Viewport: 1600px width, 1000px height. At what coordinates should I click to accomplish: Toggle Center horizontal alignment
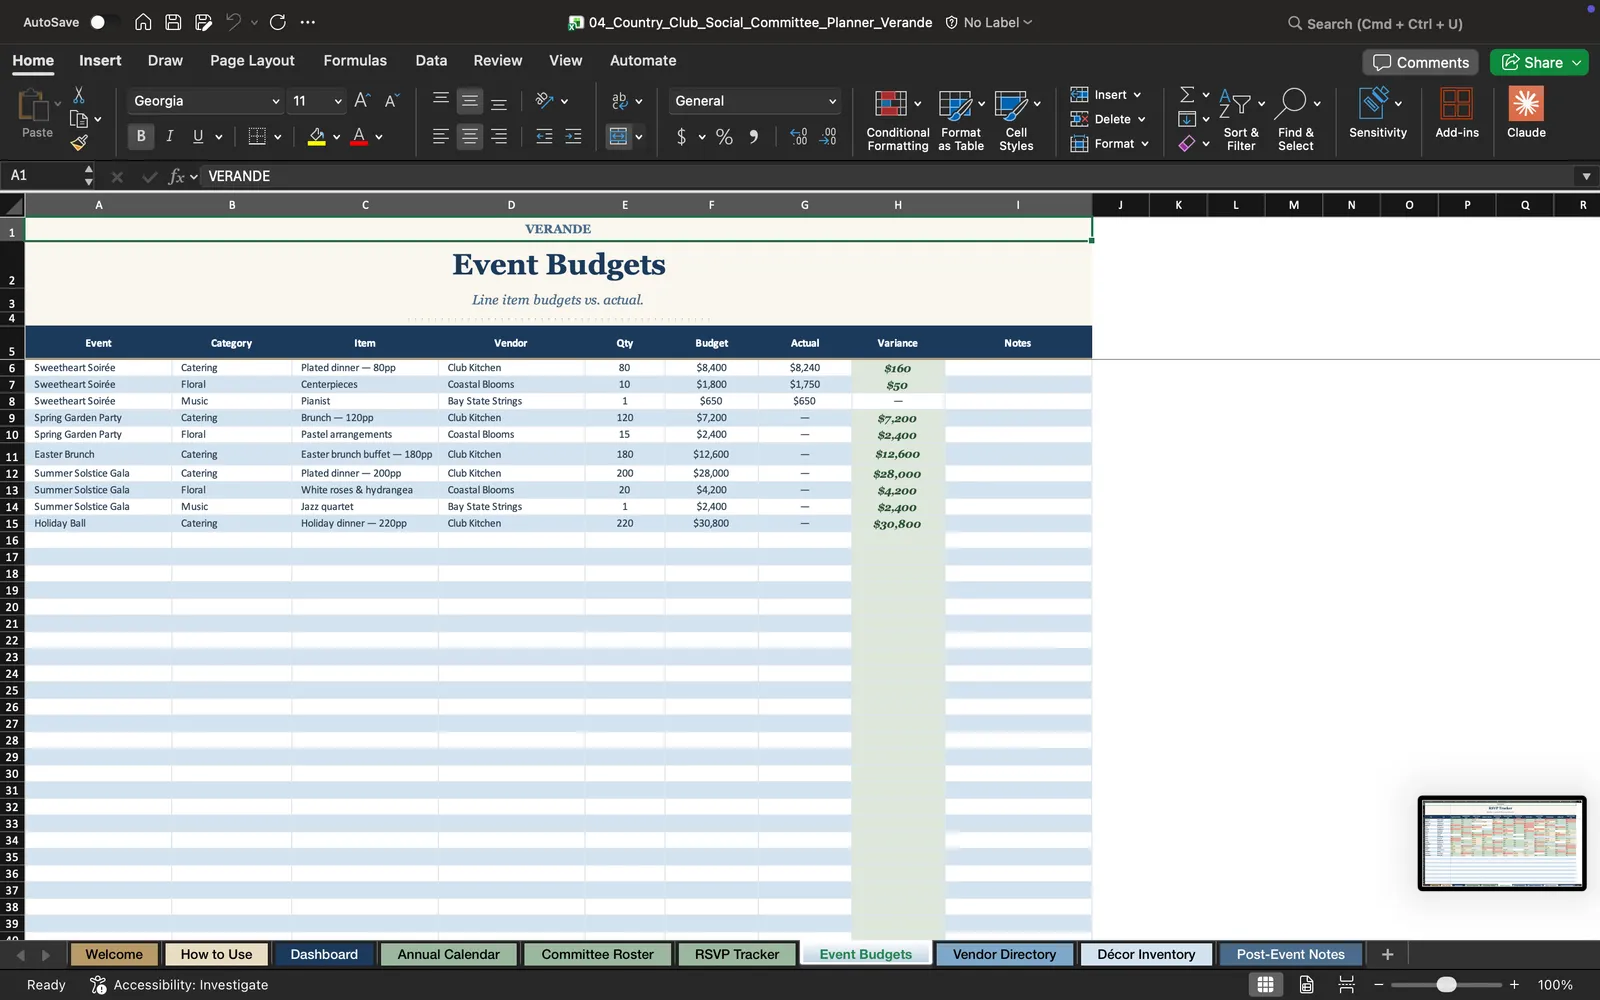coord(469,137)
